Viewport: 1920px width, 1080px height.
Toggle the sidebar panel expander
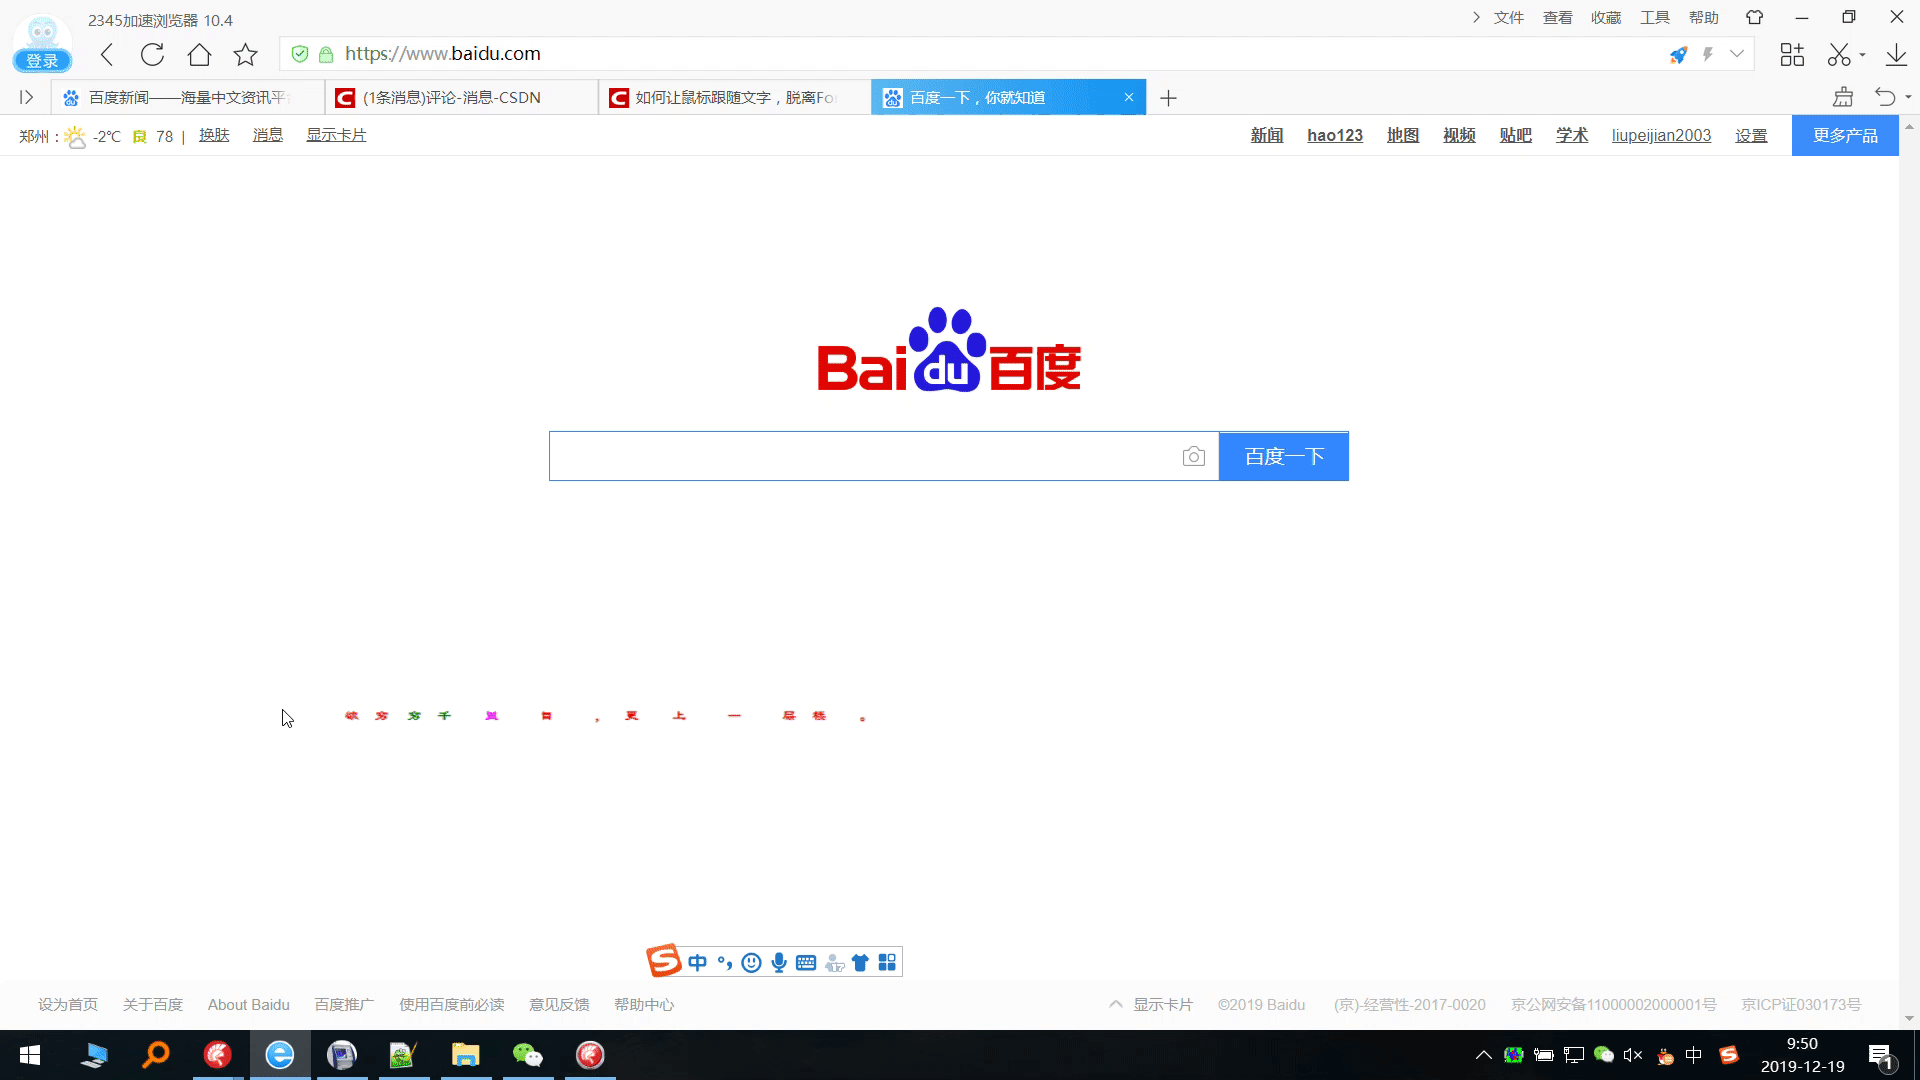click(27, 97)
